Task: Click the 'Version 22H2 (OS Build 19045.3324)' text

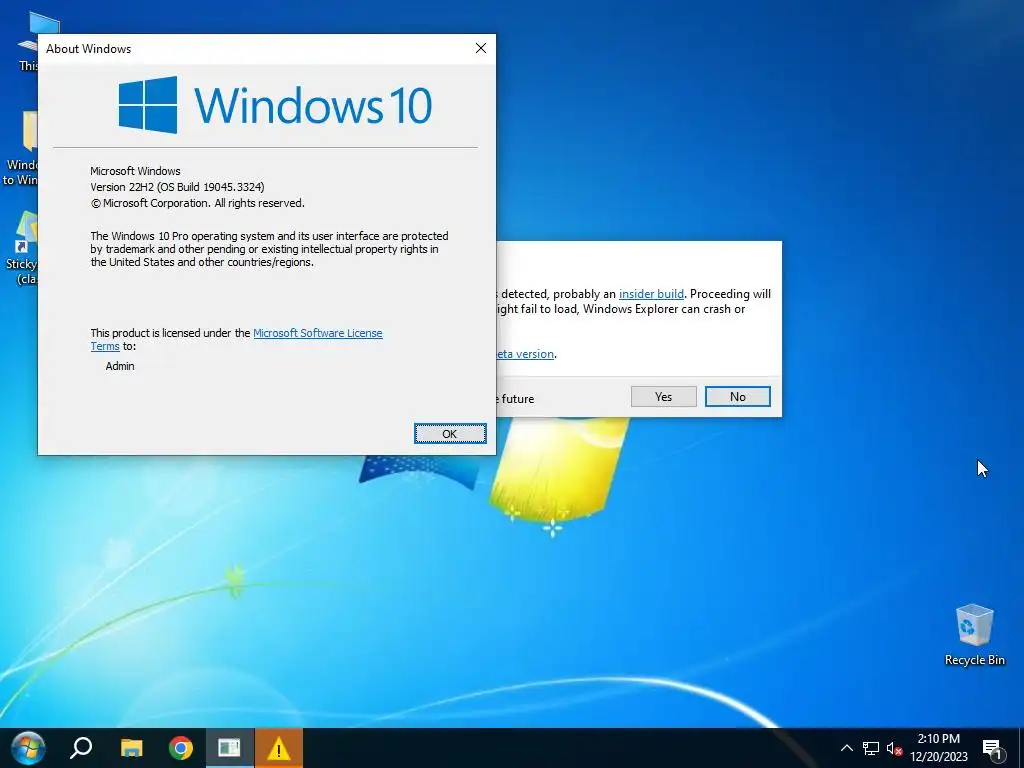Action: [x=177, y=187]
